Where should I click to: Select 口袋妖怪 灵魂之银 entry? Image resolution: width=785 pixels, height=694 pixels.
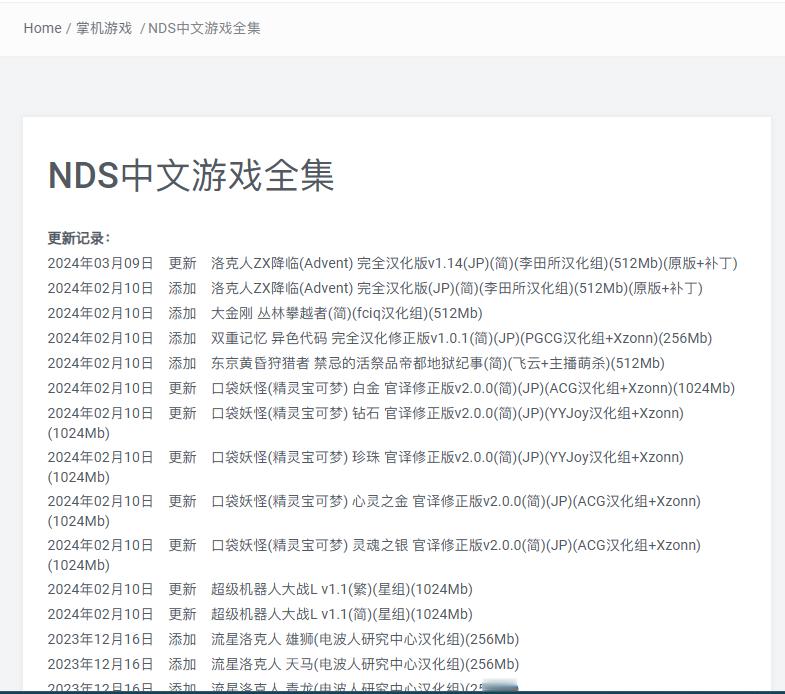point(456,546)
